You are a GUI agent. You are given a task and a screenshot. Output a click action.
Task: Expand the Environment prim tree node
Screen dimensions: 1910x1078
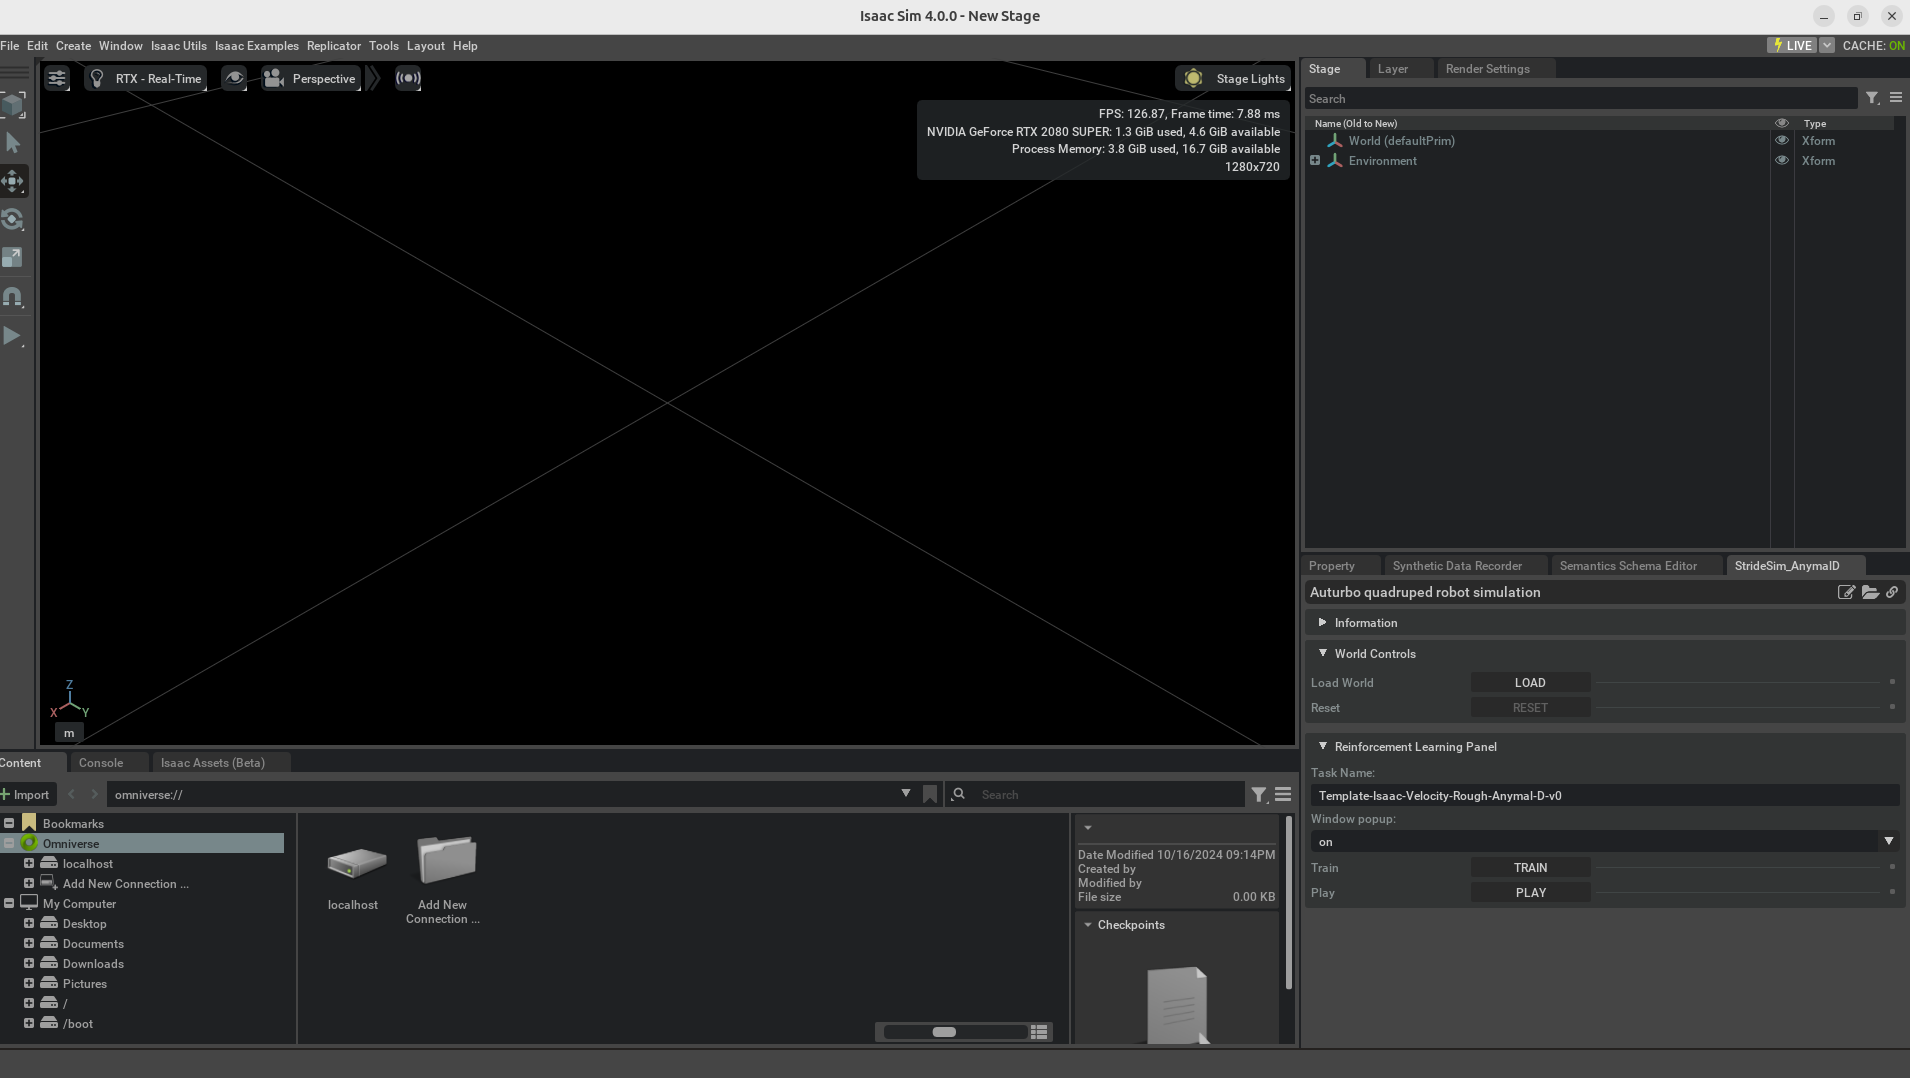pos(1315,161)
